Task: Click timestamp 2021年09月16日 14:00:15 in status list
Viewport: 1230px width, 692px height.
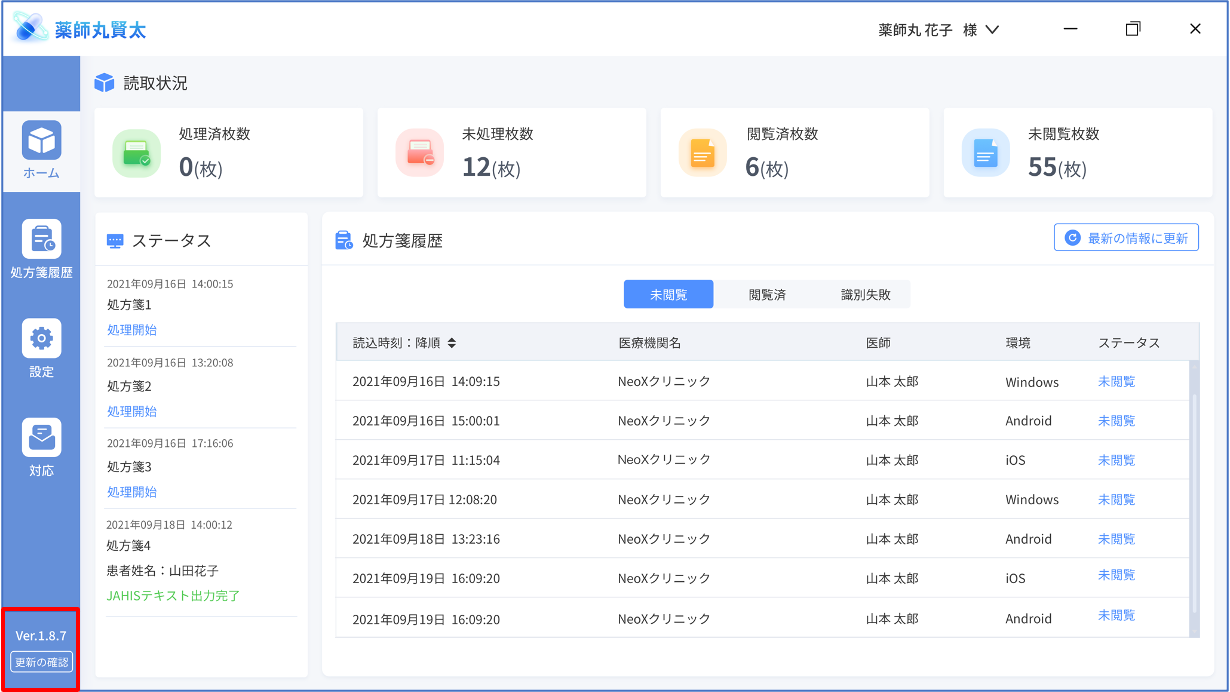Action: coord(170,284)
